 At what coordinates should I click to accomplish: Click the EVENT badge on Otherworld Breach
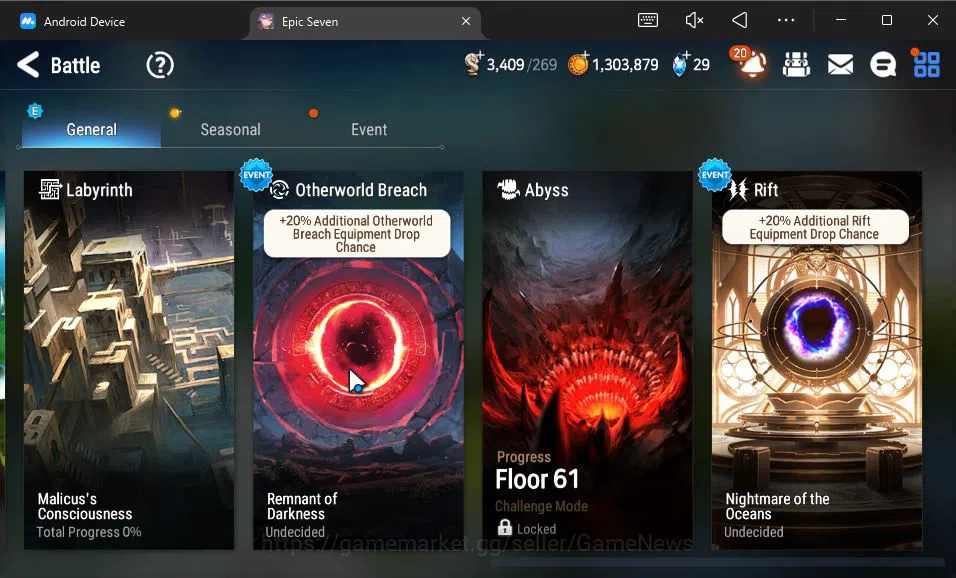tap(256, 175)
